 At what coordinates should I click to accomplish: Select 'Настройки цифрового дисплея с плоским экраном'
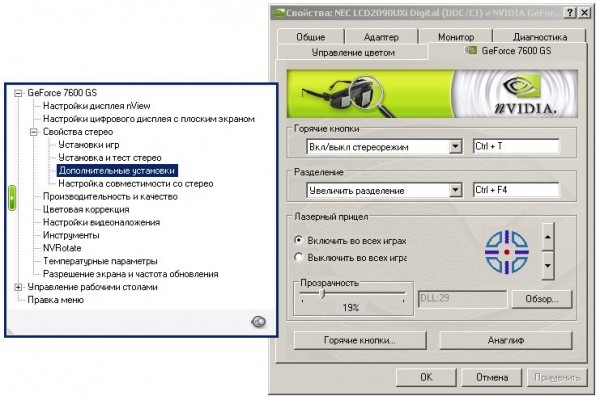[x=148, y=119]
